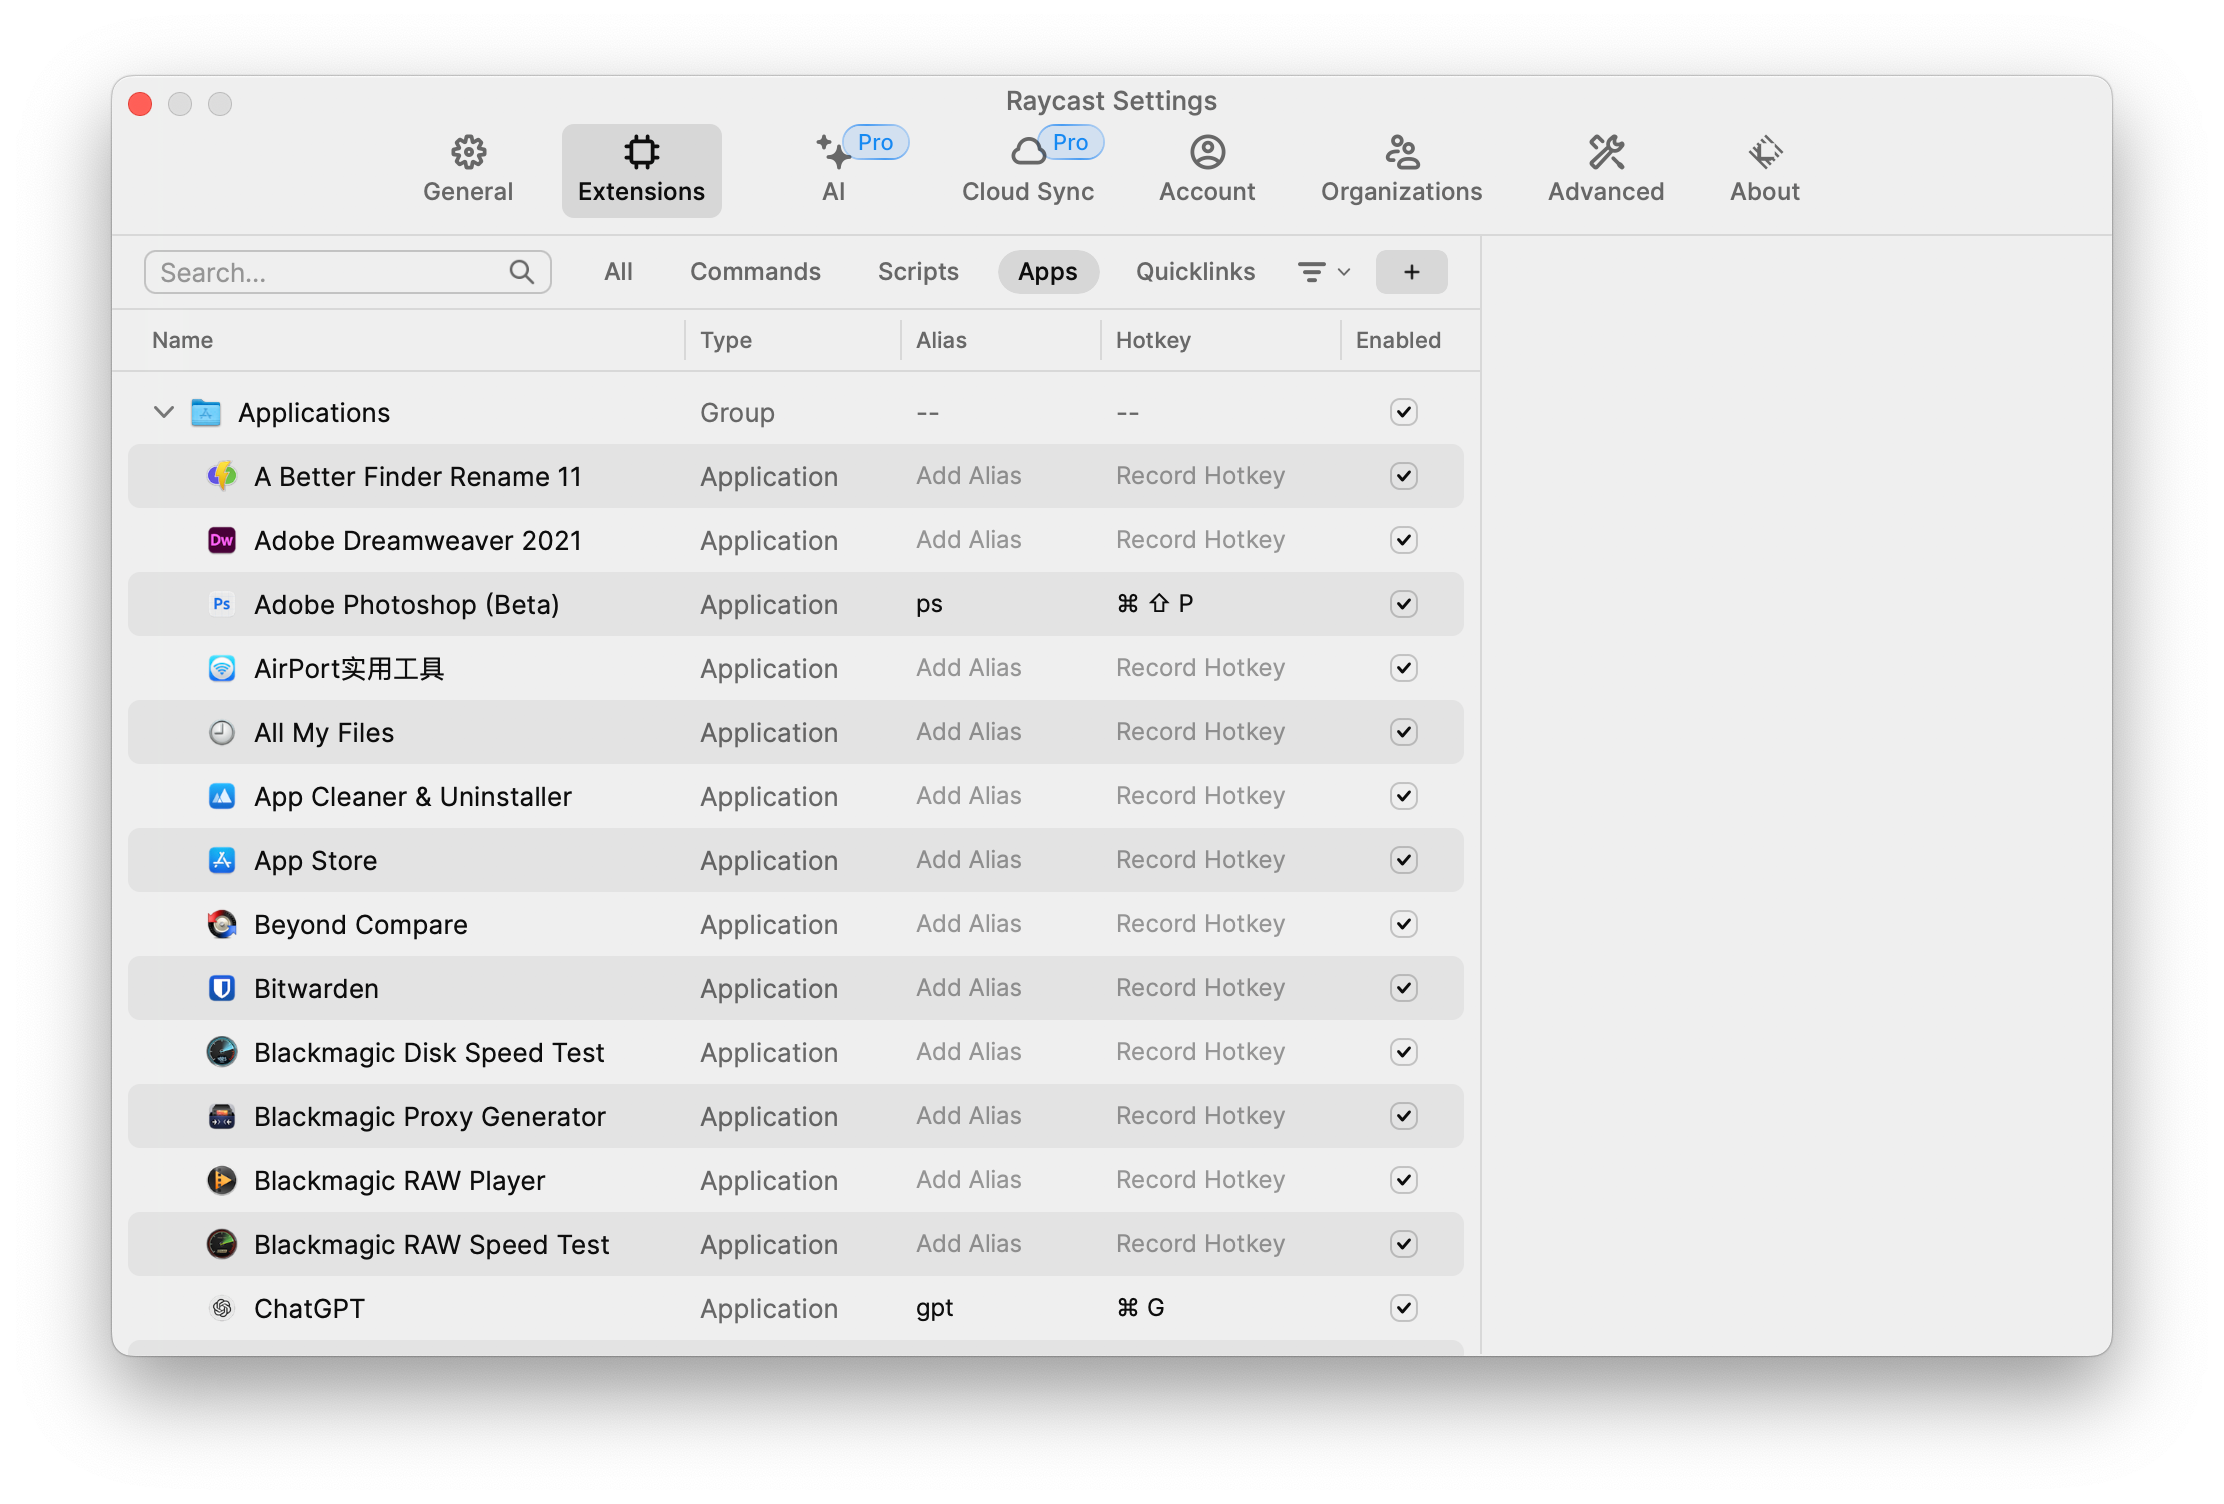2224x1504 pixels.
Task: Toggle Beyond Compare enabled checkbox
Action: click(1403, 924)
